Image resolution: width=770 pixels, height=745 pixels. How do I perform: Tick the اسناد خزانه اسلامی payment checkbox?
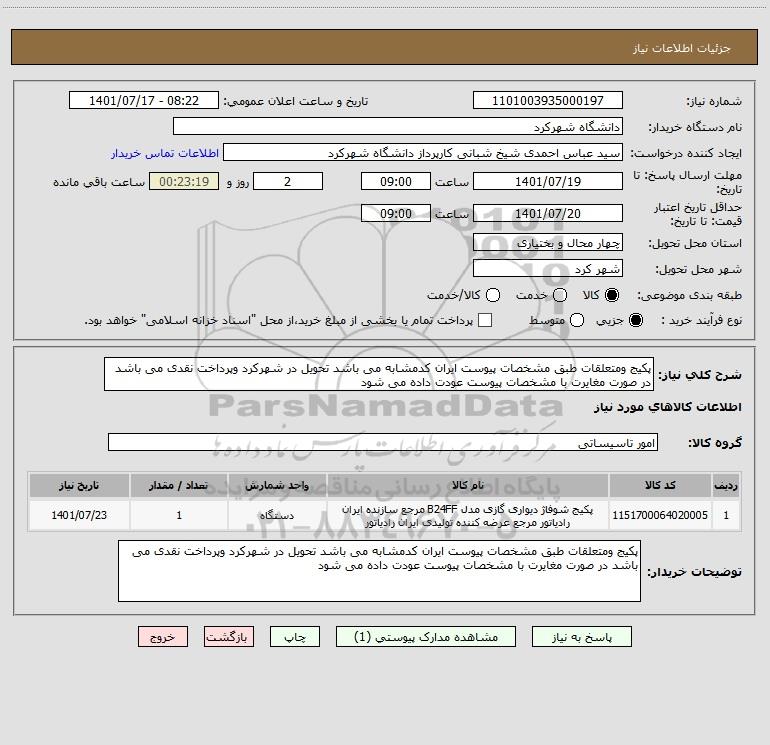[x=485, y=320]
